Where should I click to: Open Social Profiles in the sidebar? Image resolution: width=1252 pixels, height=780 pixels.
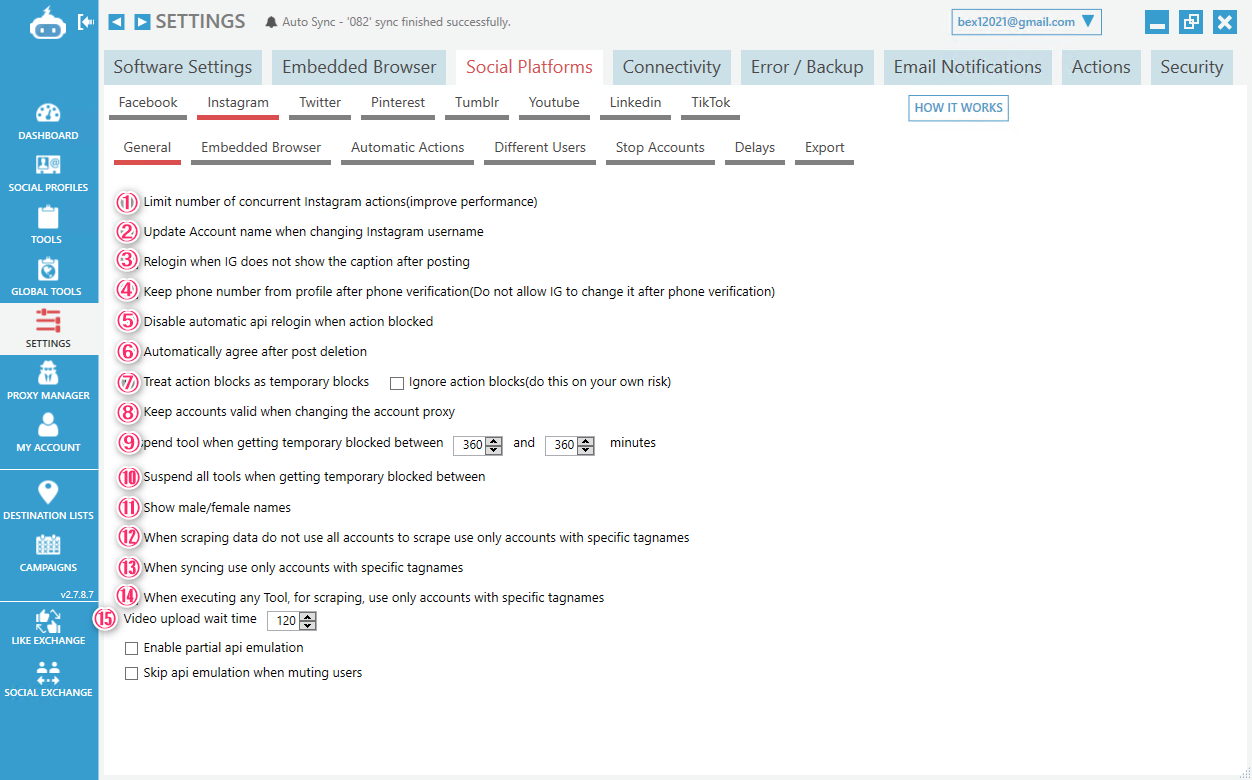click(x=48, y=173)
